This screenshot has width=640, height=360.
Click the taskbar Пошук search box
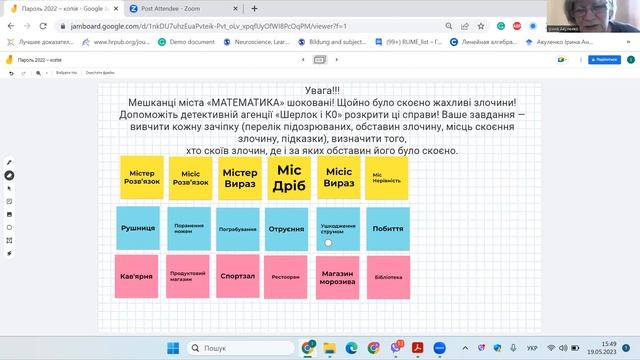tap(241, 348)
